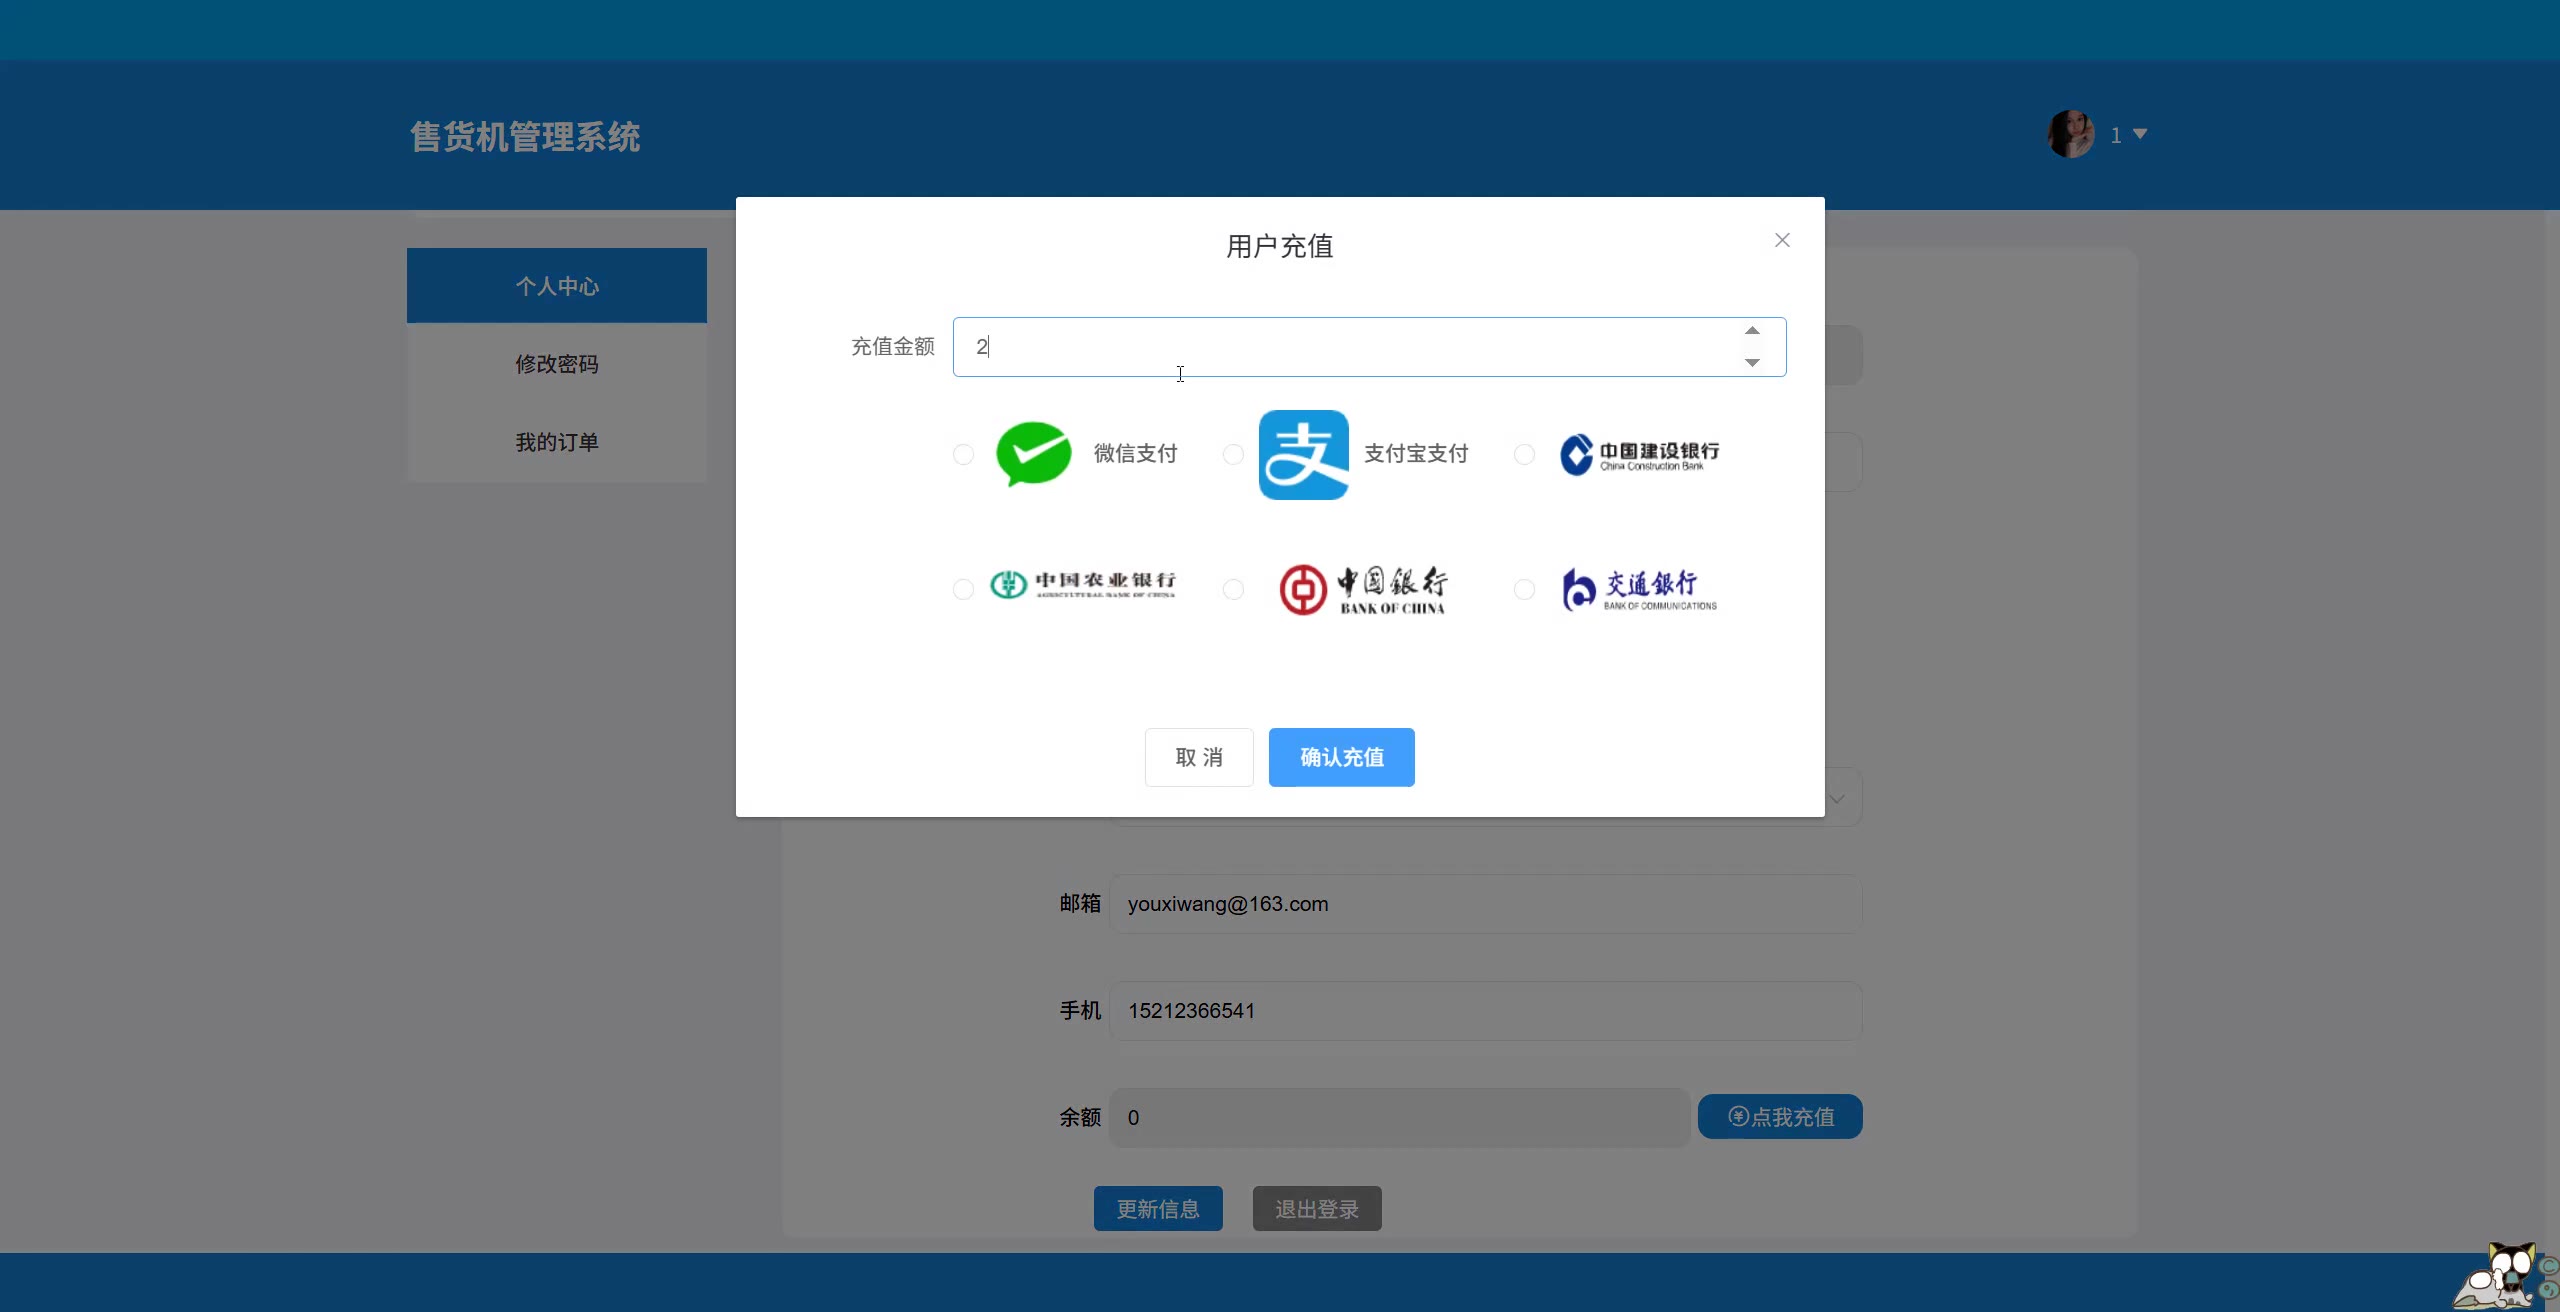Click the user avatar picture
Screen dimensions: 2560x1312
coord(2071,134)
